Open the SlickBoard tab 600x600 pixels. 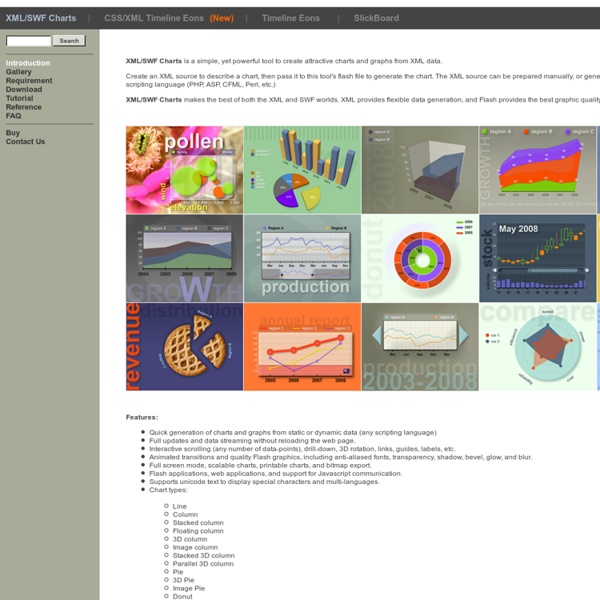[376, 18]
